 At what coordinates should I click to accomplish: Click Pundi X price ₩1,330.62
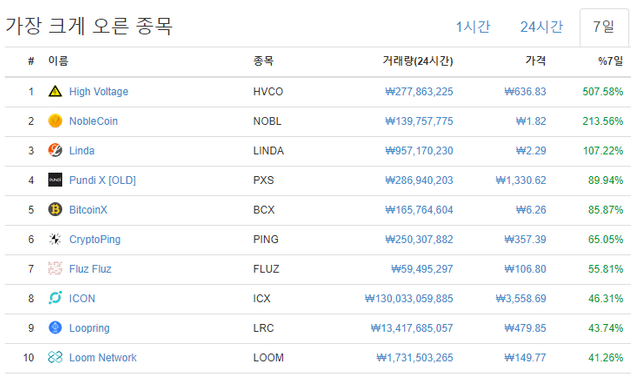[x=521, y=180]
